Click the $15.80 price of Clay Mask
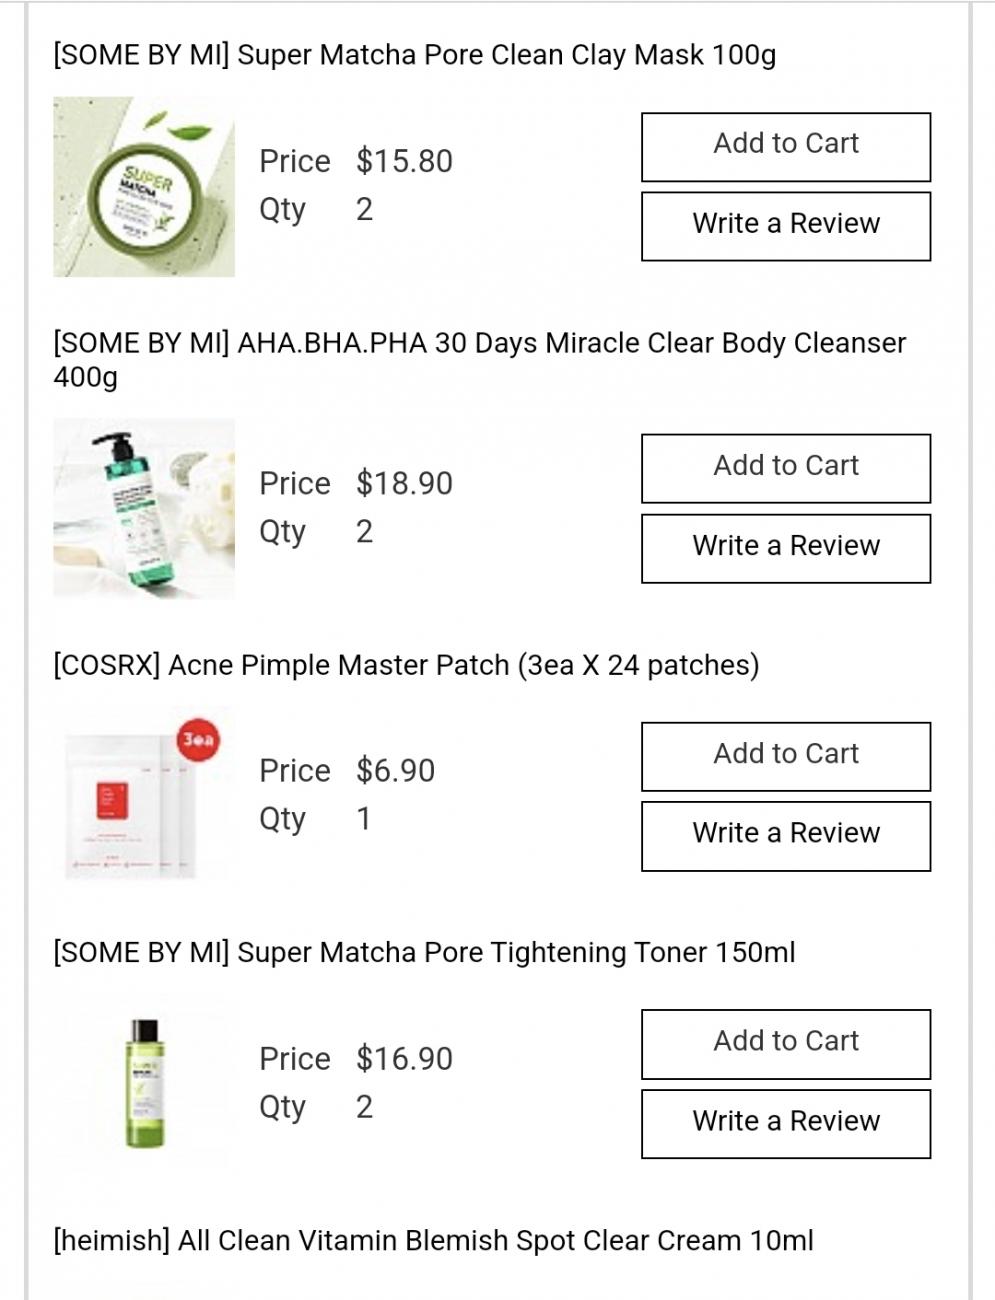The image size is (995, 1300). (404, 161)
